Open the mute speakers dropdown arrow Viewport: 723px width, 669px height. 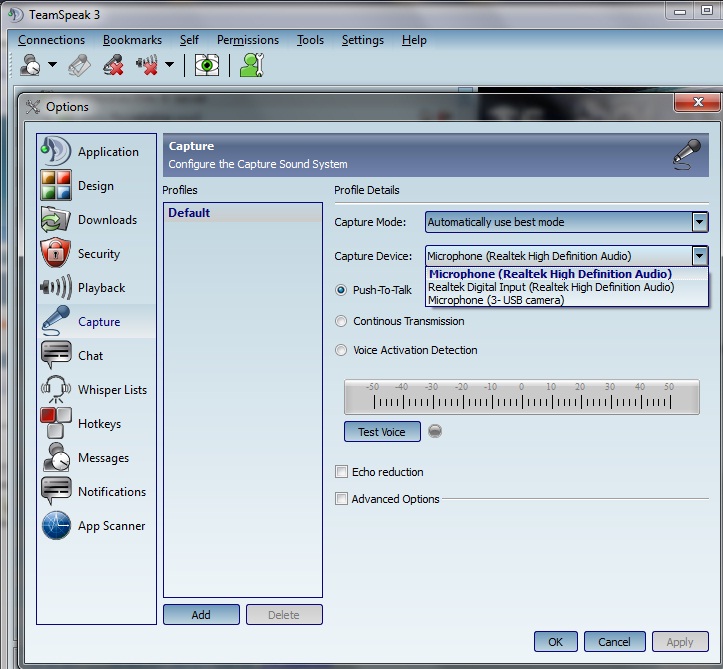tap(170, 65)
